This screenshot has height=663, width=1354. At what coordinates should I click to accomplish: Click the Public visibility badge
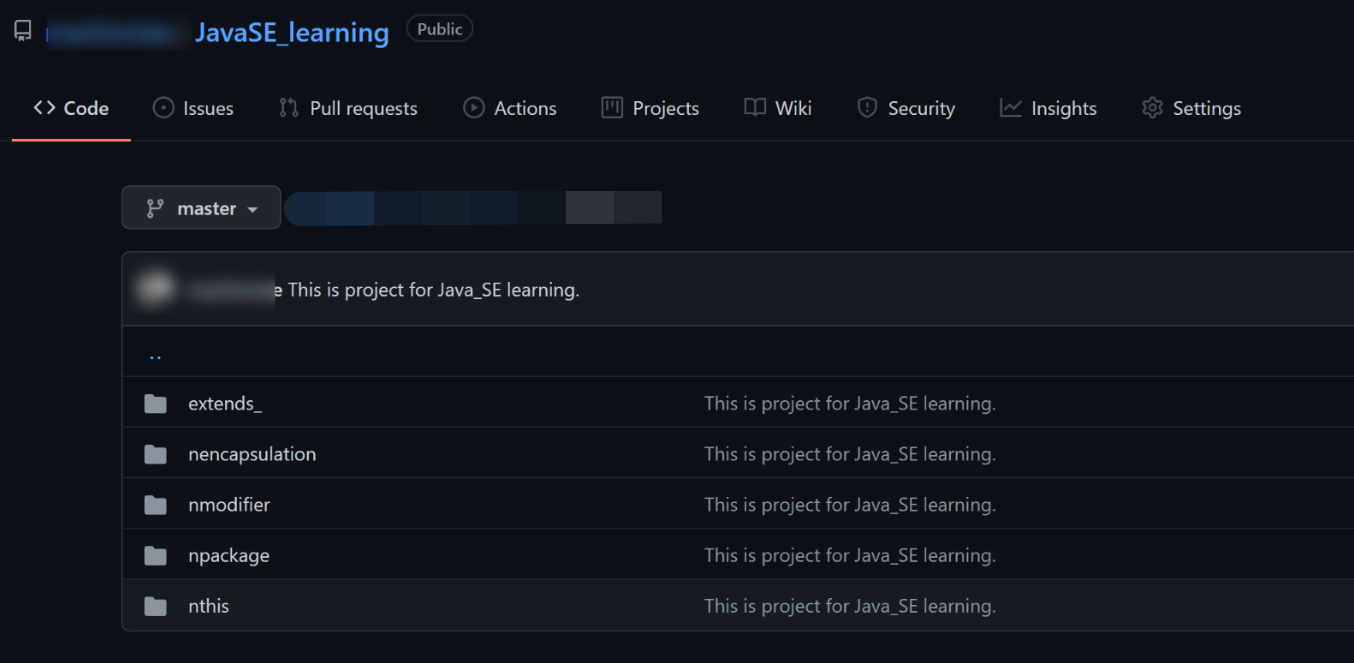pyautogui.click(x=440, y=30)
